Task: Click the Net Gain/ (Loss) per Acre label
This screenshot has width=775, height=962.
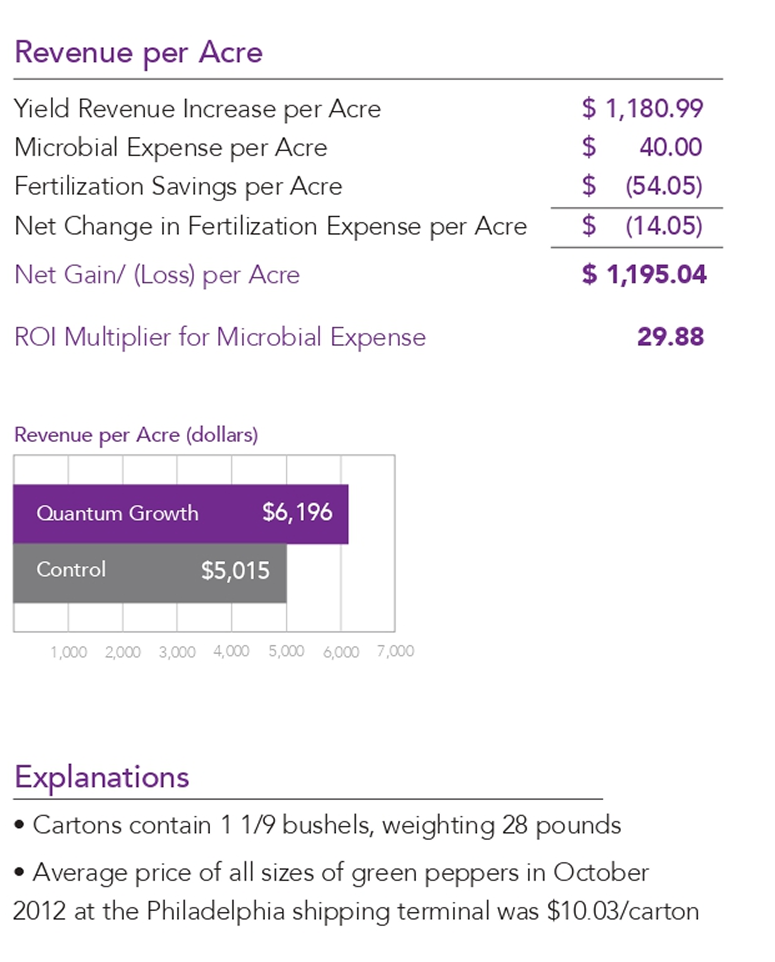Action: (x=157, y=275)
